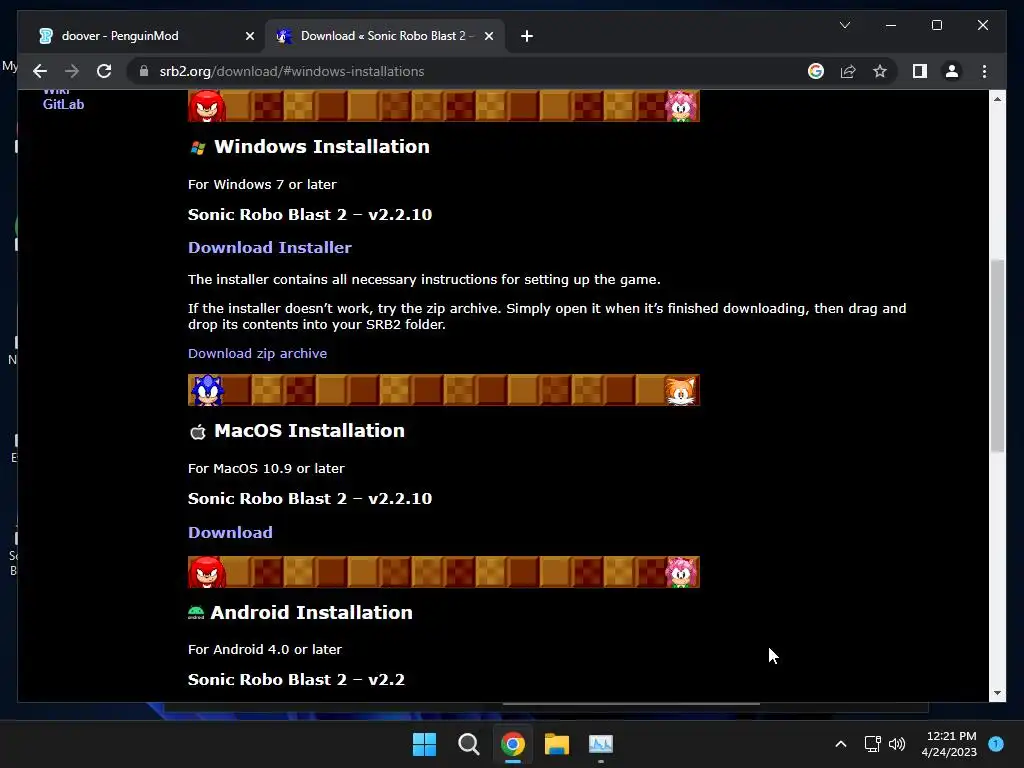Viewport: 1024px width, 768px height.
Task: Click the Tails face on divider banner
Action: pyautogui.click(x=680, y=390)
